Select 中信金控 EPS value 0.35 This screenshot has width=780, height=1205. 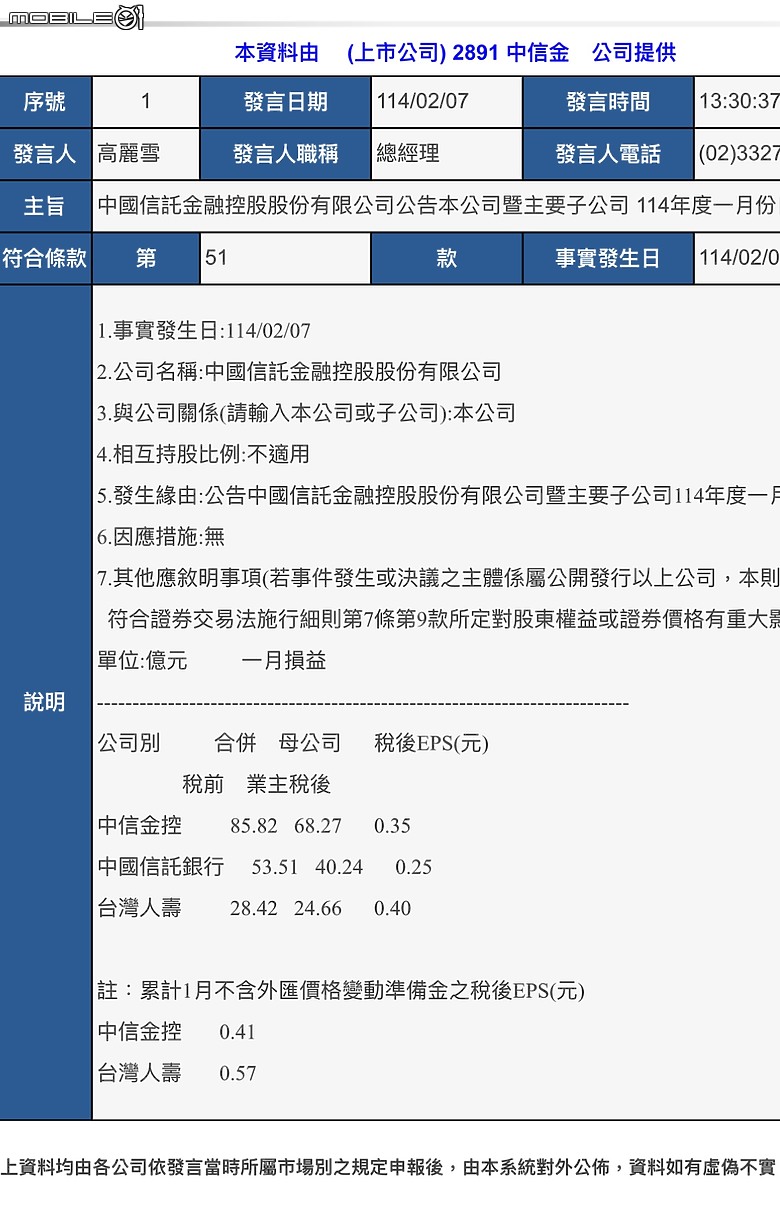pyautogui.click(x=393, y=826)
